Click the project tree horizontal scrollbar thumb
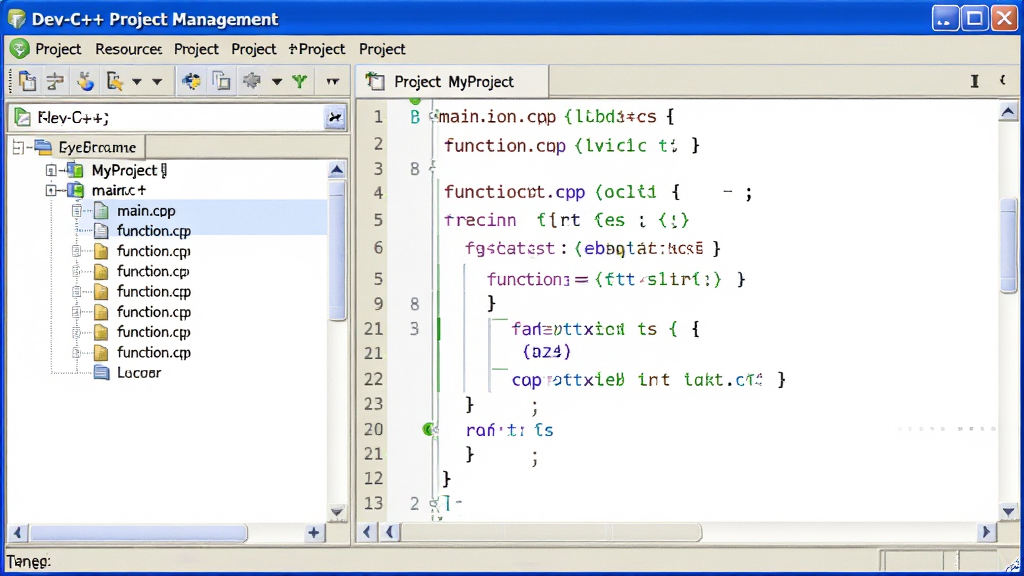This screenshot has width=1024, height=576. click(x=138, y=533)
